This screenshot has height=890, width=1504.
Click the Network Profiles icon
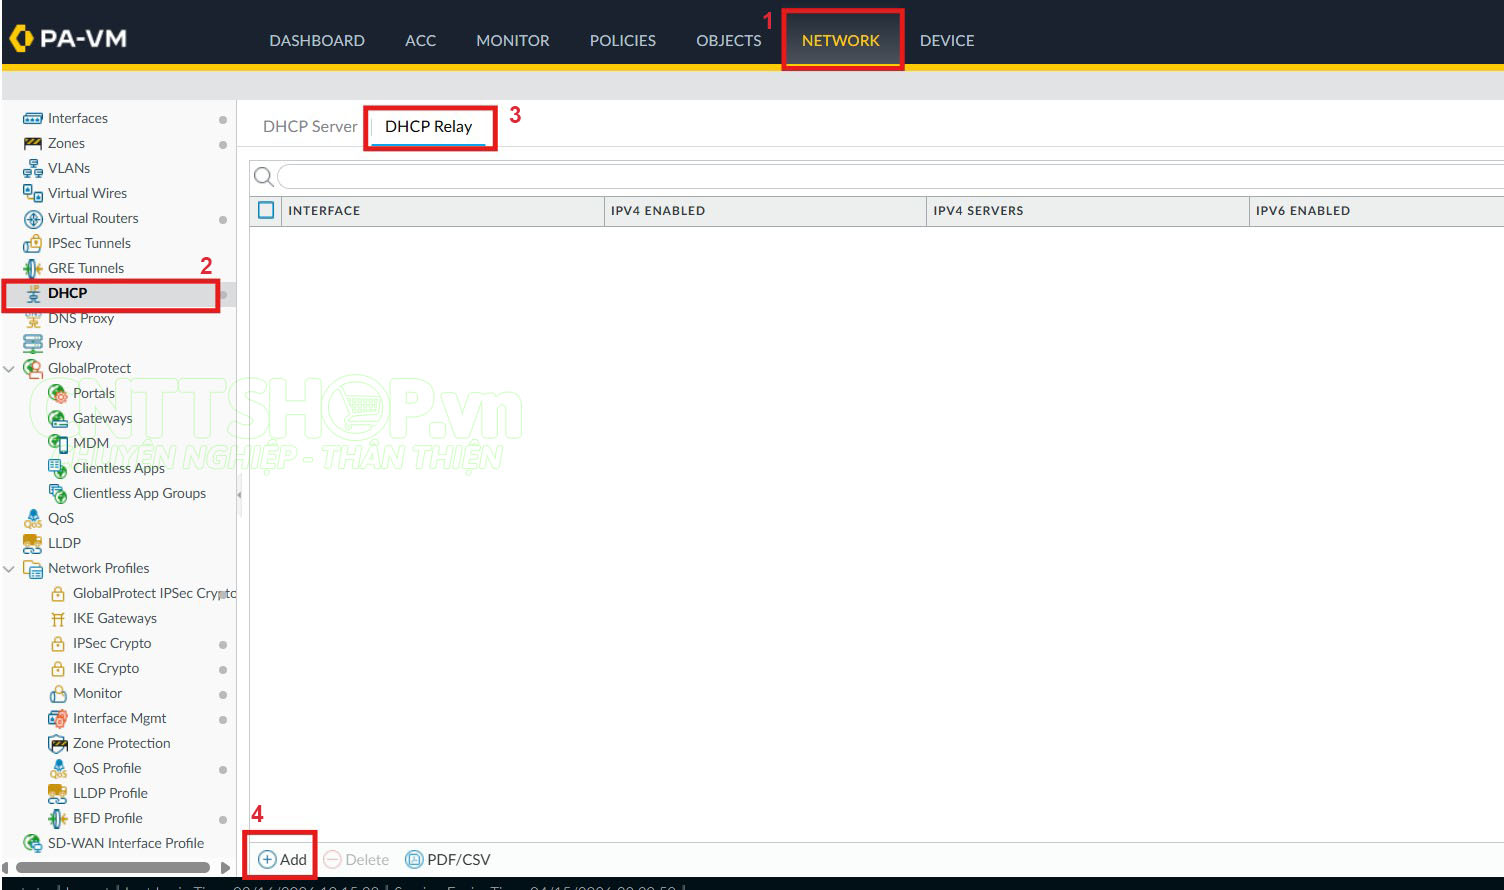click(x=33, y=568)
